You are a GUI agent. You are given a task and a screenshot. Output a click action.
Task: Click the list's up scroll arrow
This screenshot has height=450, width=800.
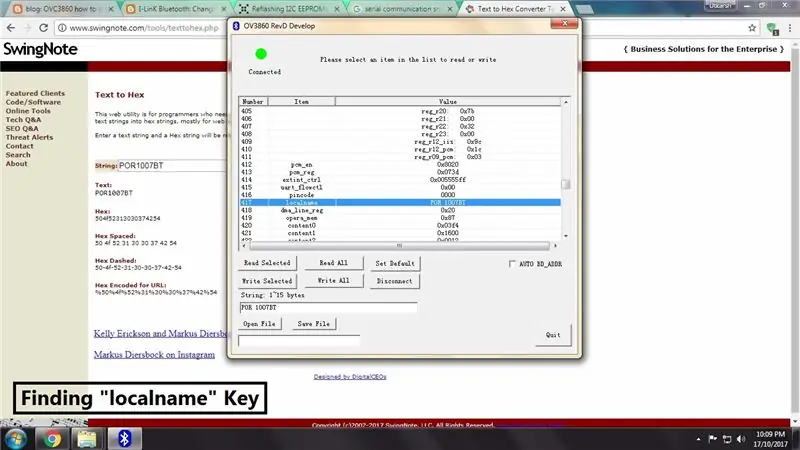[x=566, y=102]
